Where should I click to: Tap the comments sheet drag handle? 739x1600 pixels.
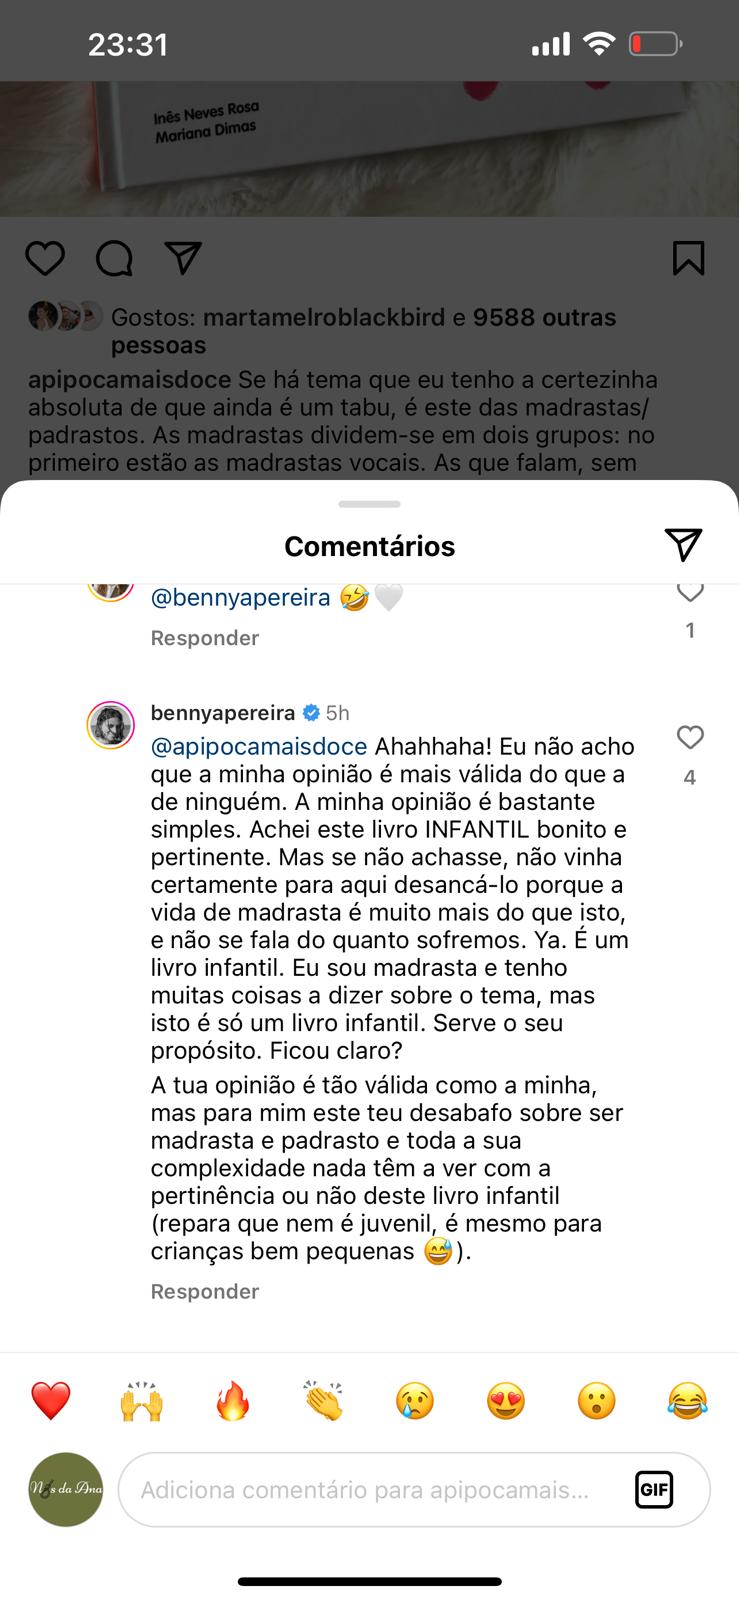point(369,504)
